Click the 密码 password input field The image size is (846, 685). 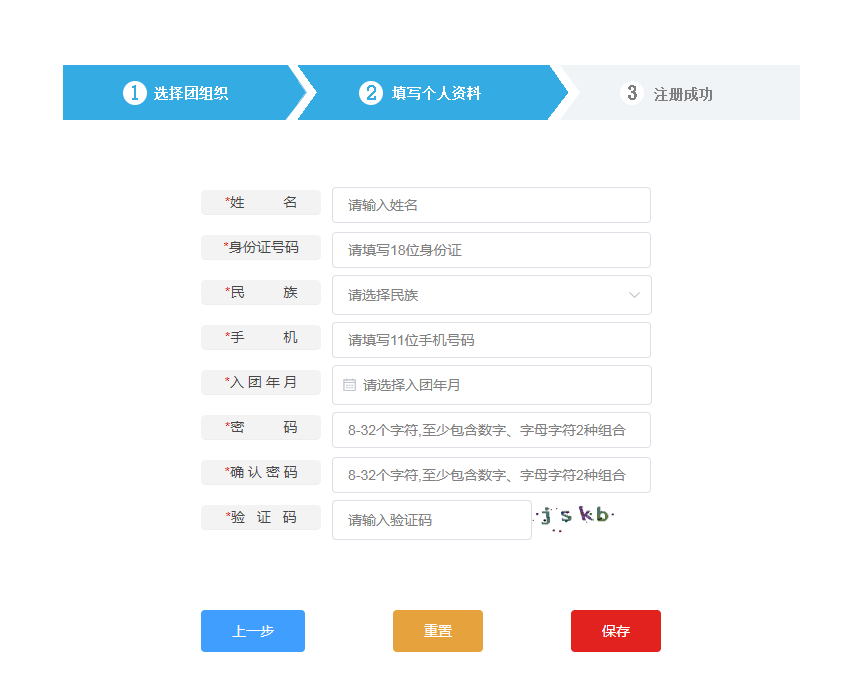pyautogui.click(x=491, y=429)
